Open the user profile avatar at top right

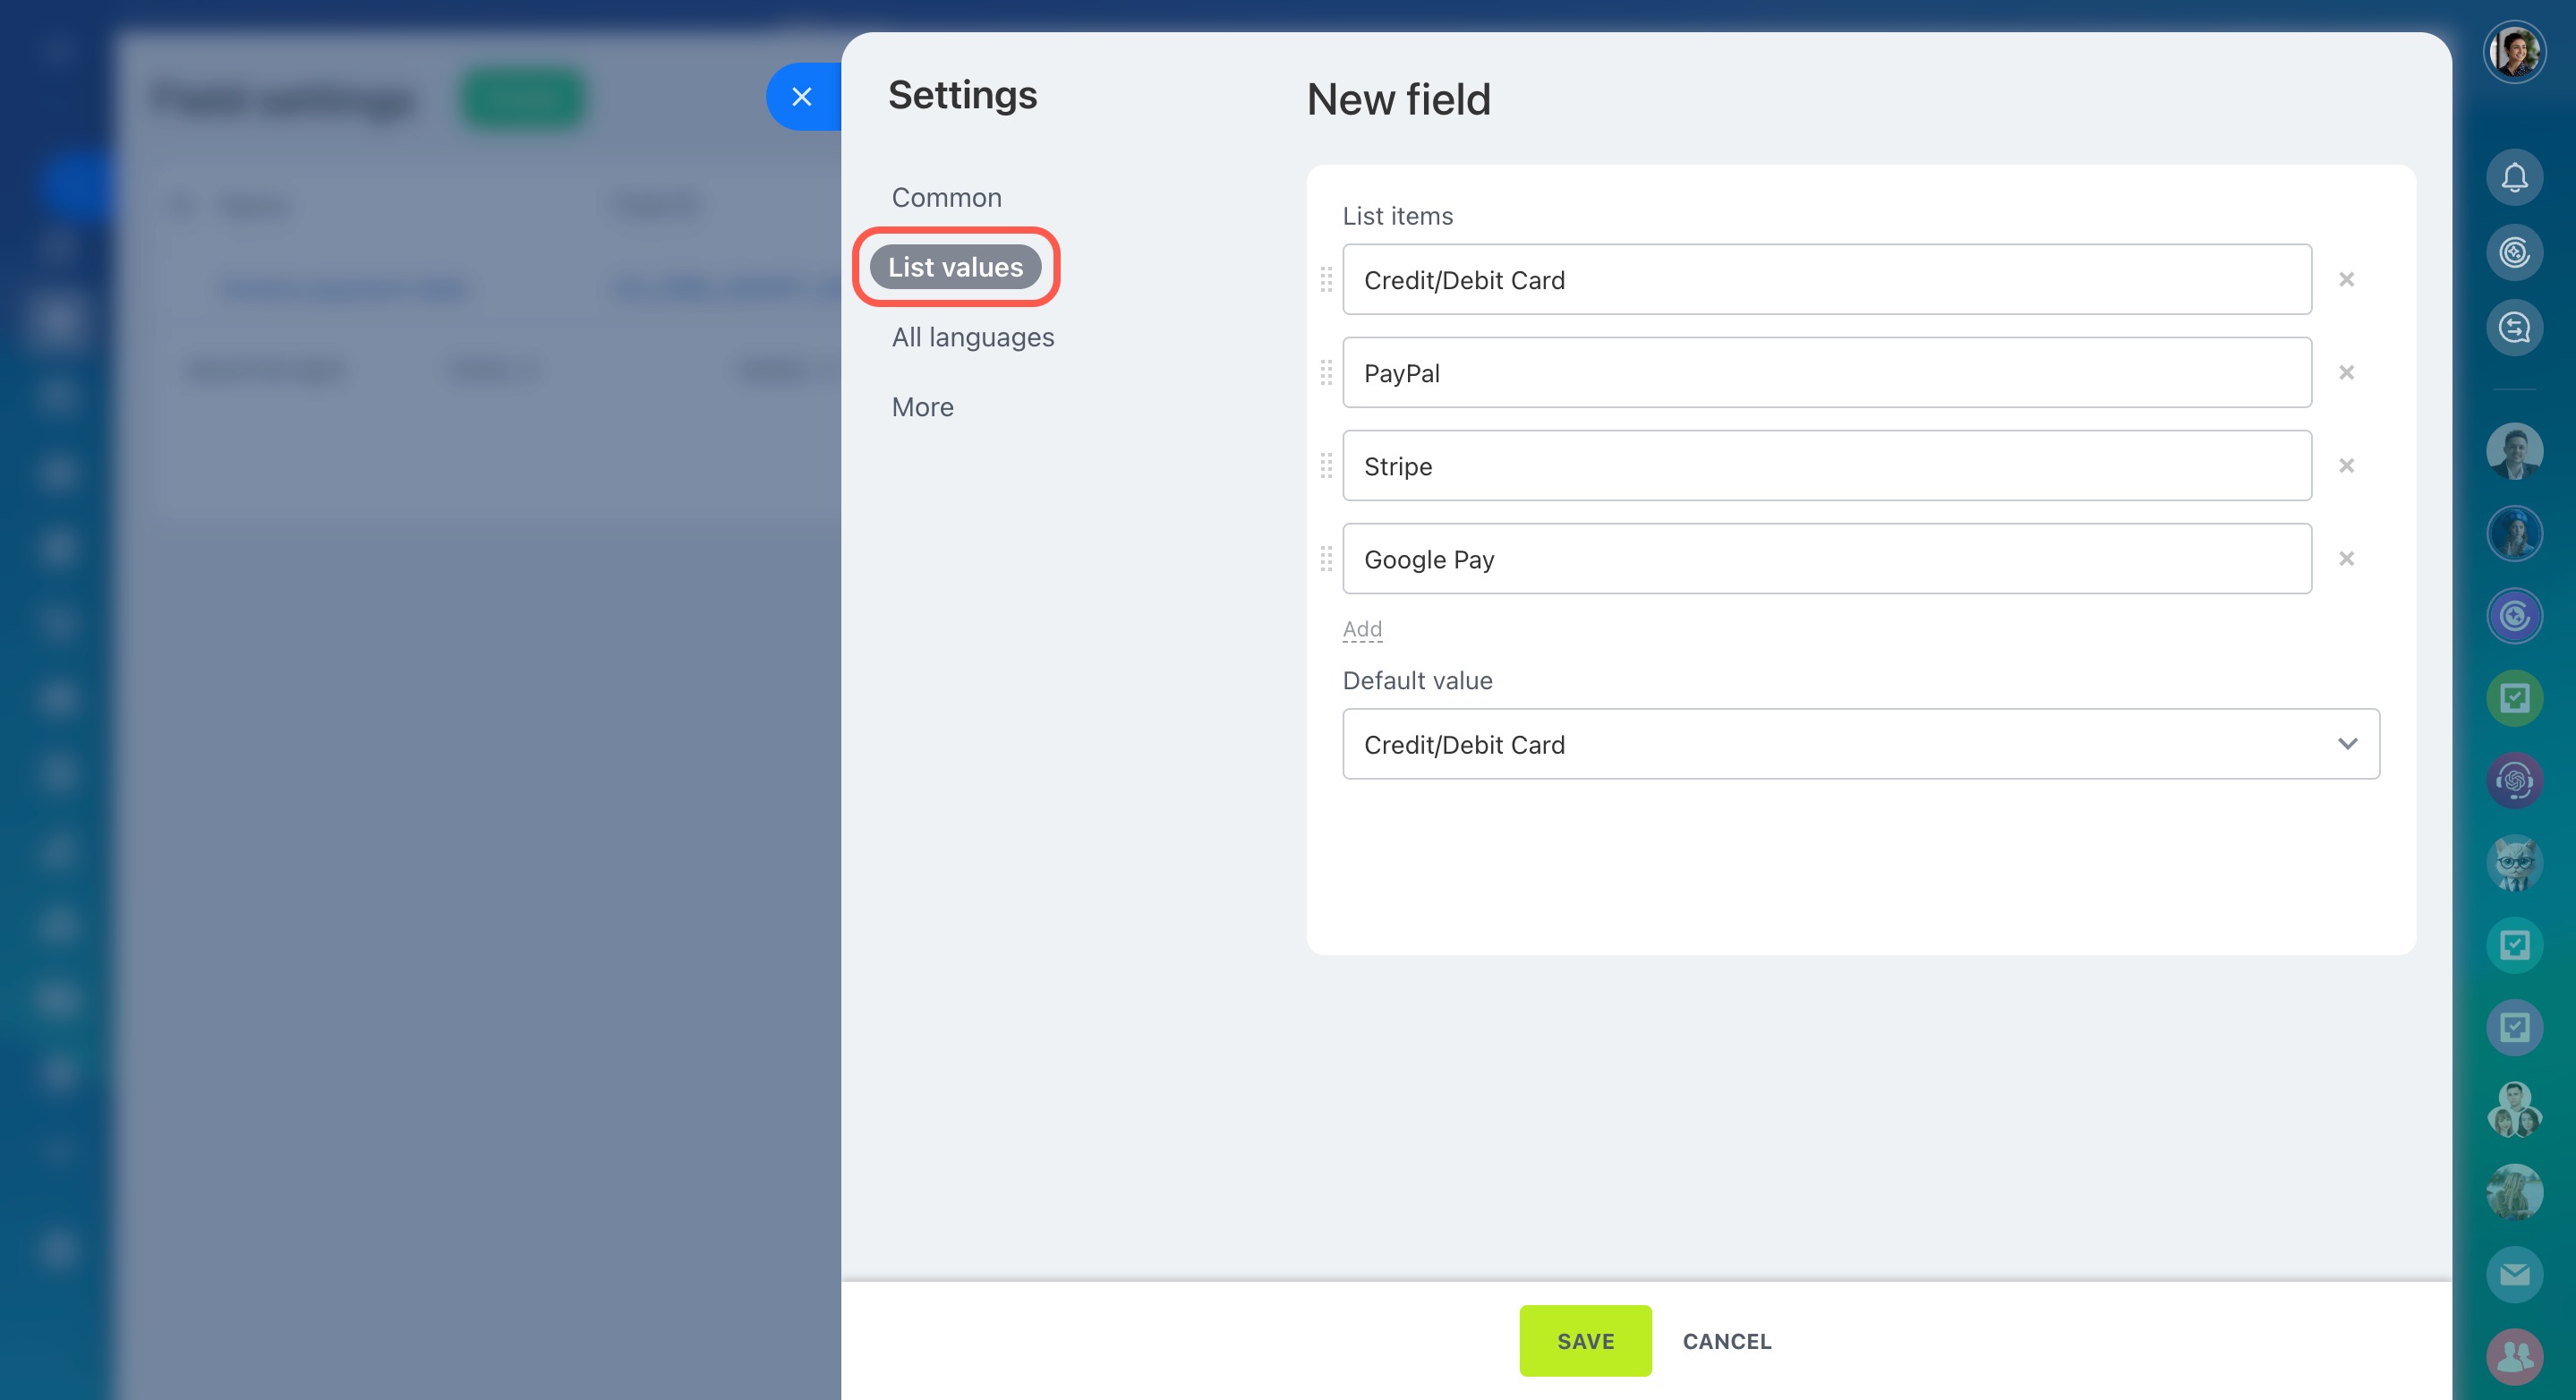pyautogui.click(x=2513, y=52)
